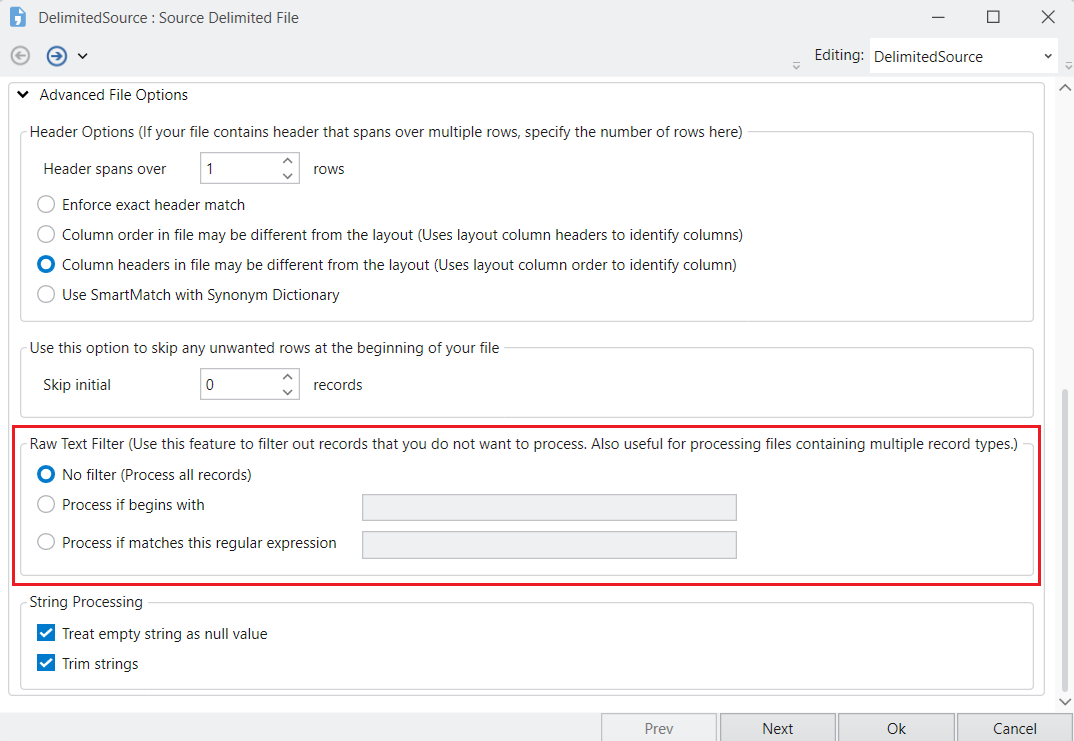This screenshot has width=1074, height=741.
Task: Click the Process if begins with text box
Action: (549, 507)
